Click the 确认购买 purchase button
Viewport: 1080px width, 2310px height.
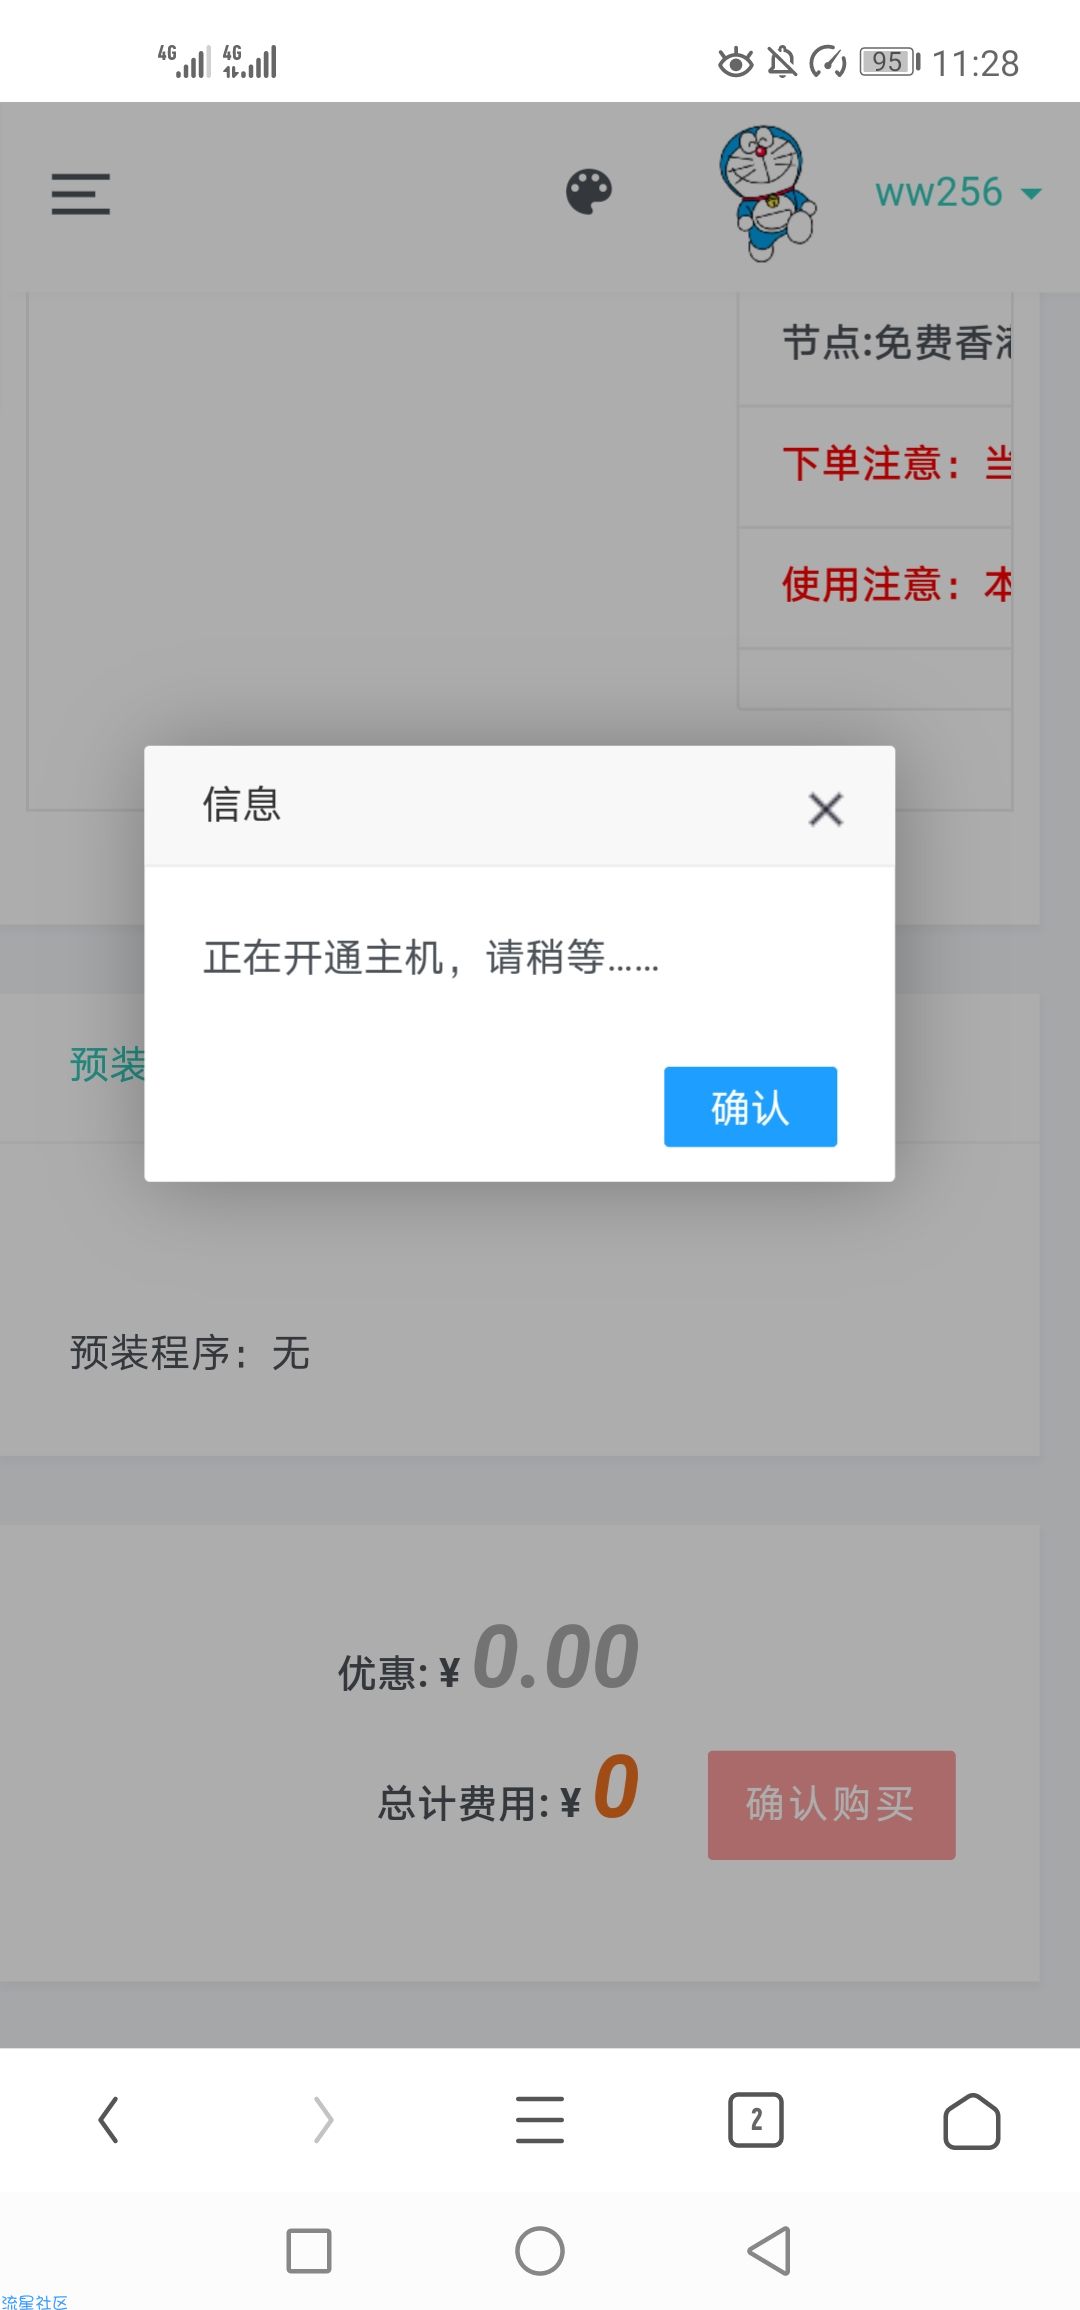[831, 1804]
